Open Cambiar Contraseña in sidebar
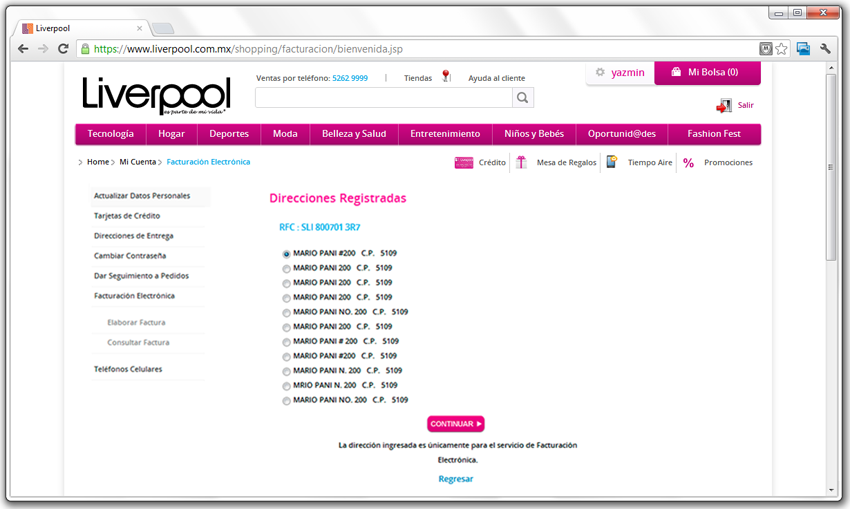 130,256
